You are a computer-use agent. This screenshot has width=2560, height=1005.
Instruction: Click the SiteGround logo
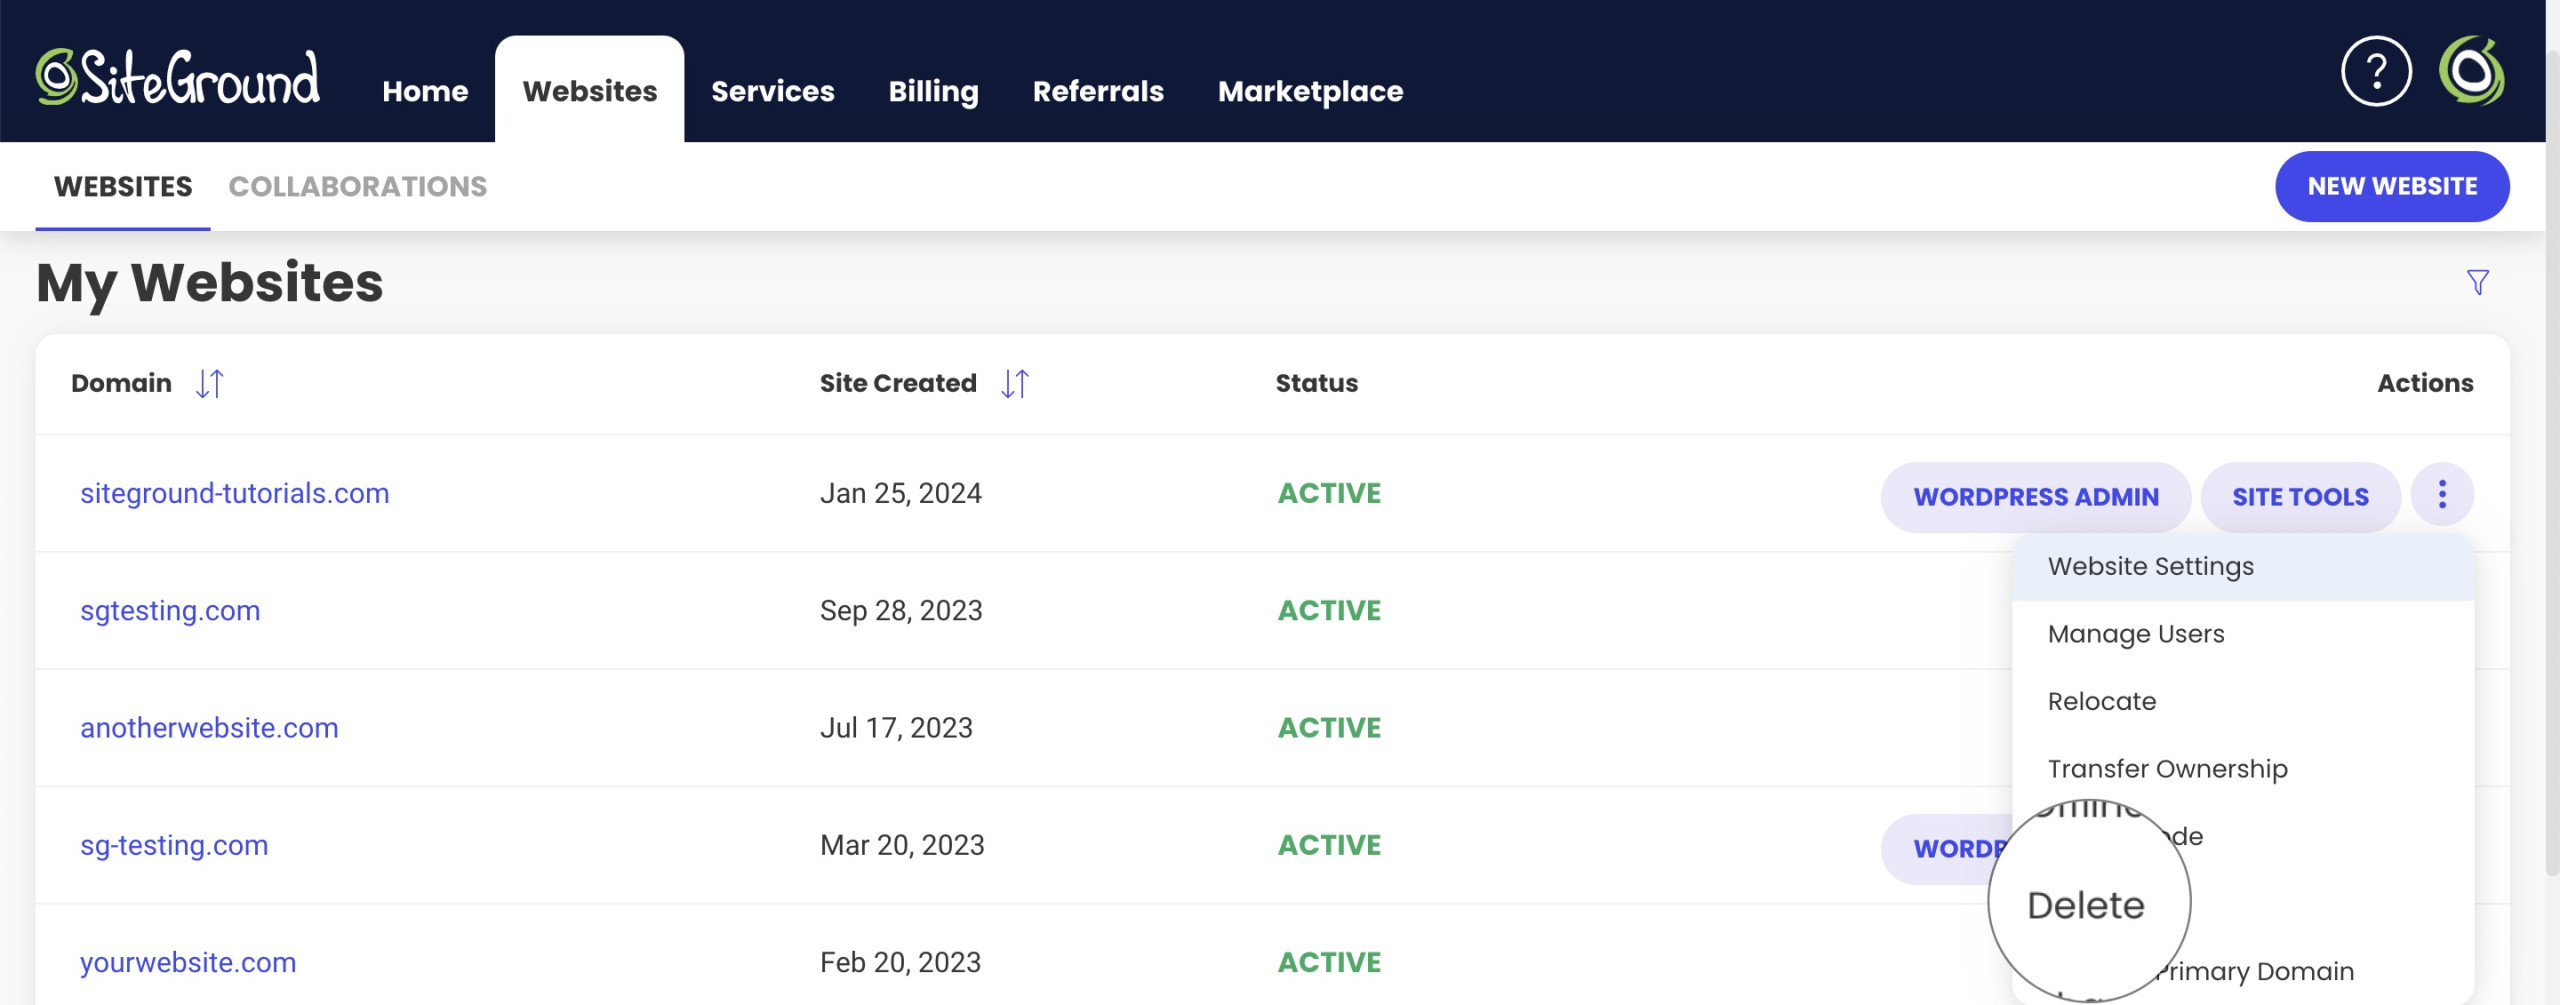178,77
